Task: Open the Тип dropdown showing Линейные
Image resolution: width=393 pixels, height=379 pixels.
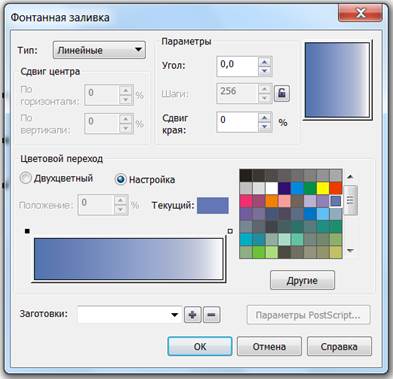Action: pyautogui.click(x=99, y=50)
